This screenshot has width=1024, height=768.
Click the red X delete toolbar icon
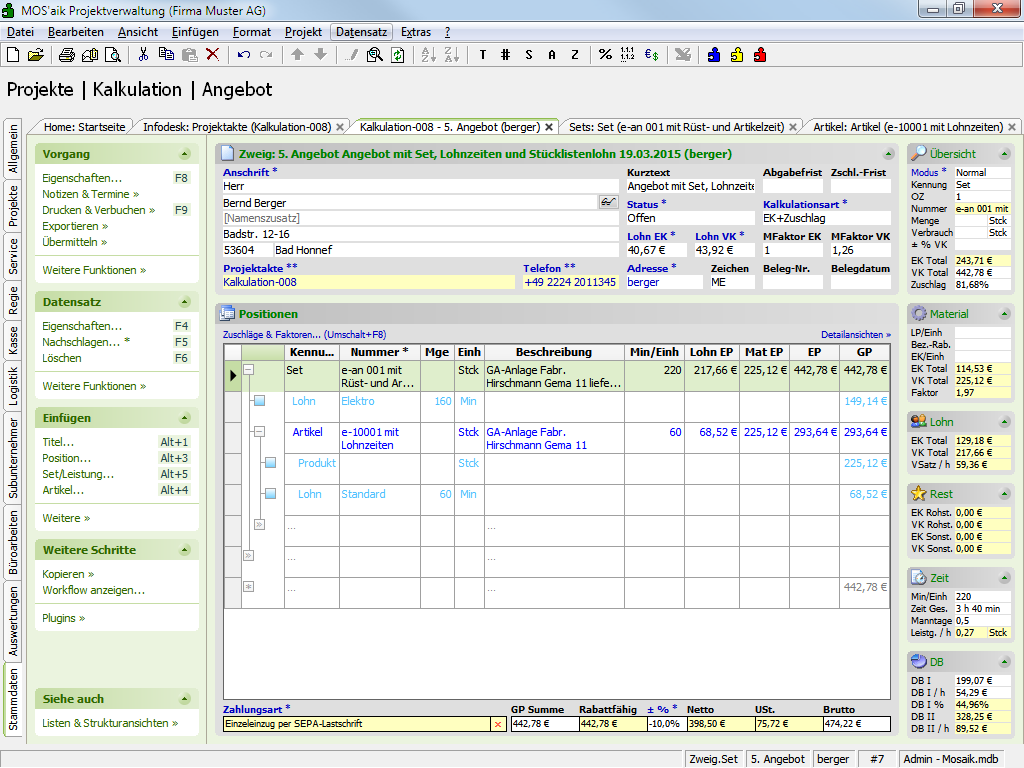(x=213, y=55)
